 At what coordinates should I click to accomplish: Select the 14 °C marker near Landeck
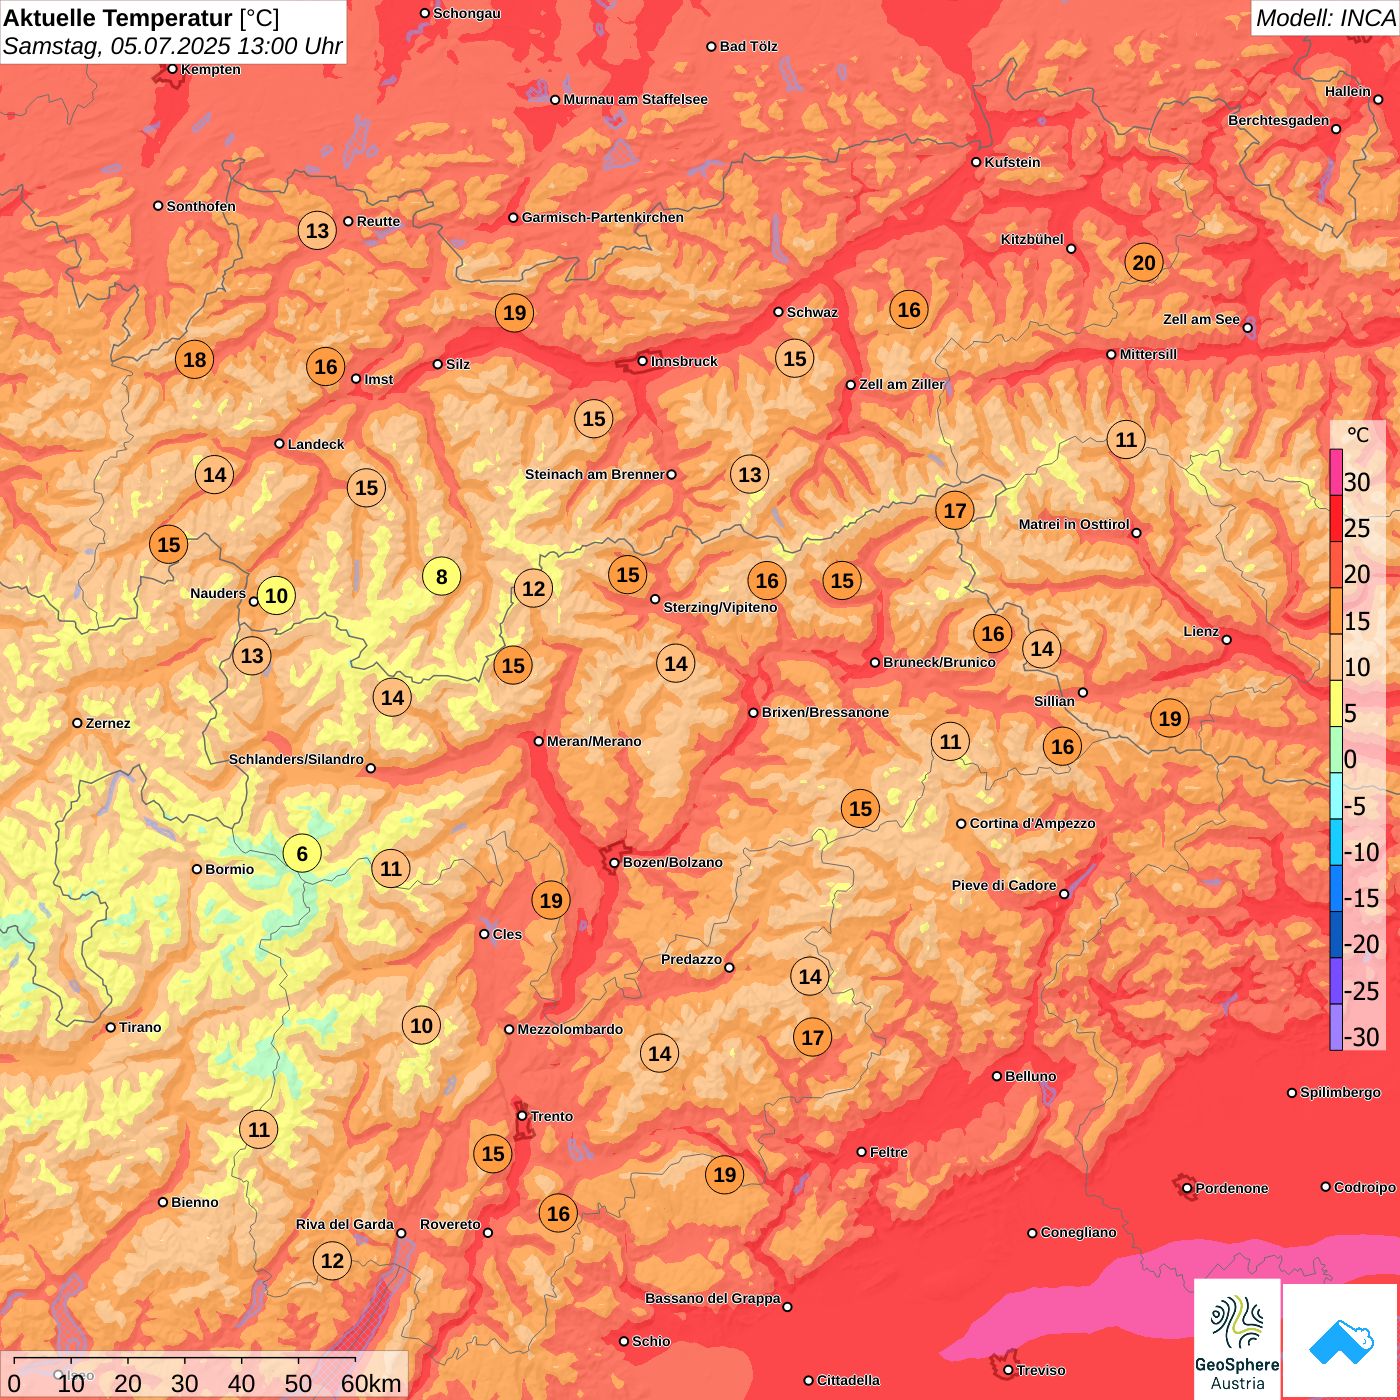click(x=215, y=474)
